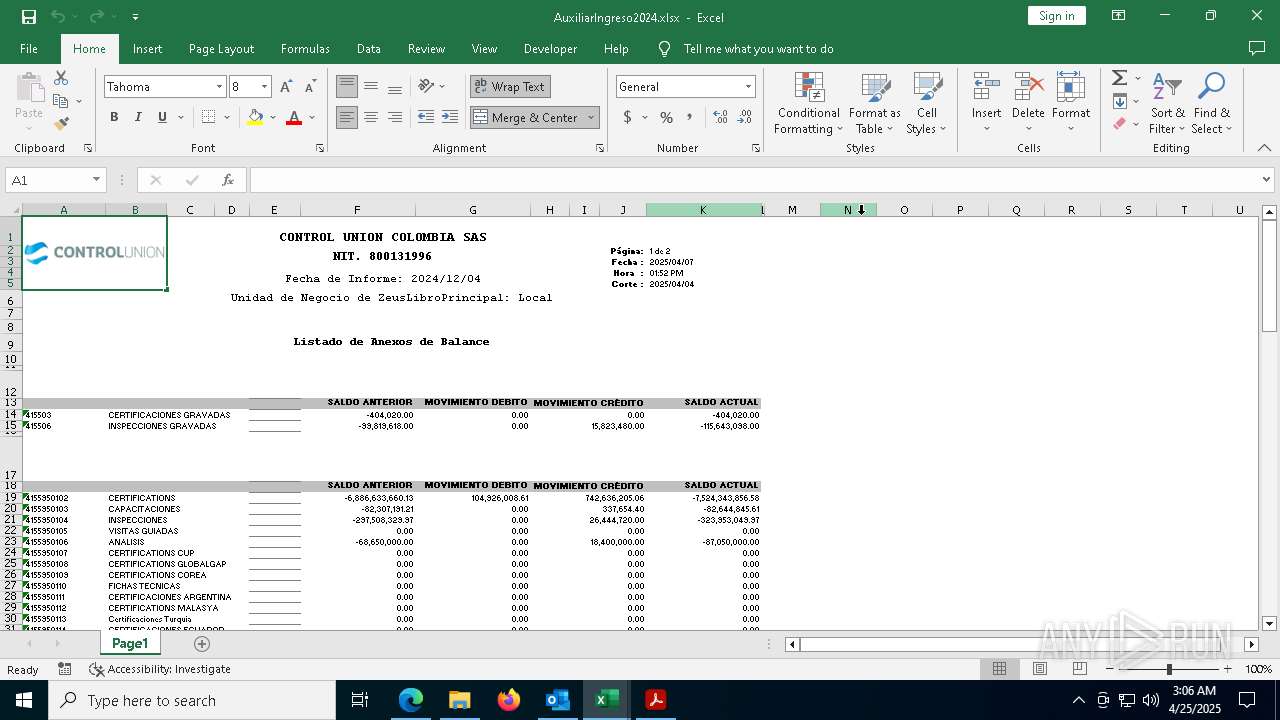Viewport: 1280px width, 720px height.
Task: Click the Increase Decimal icon
Action: pos(720,117)
